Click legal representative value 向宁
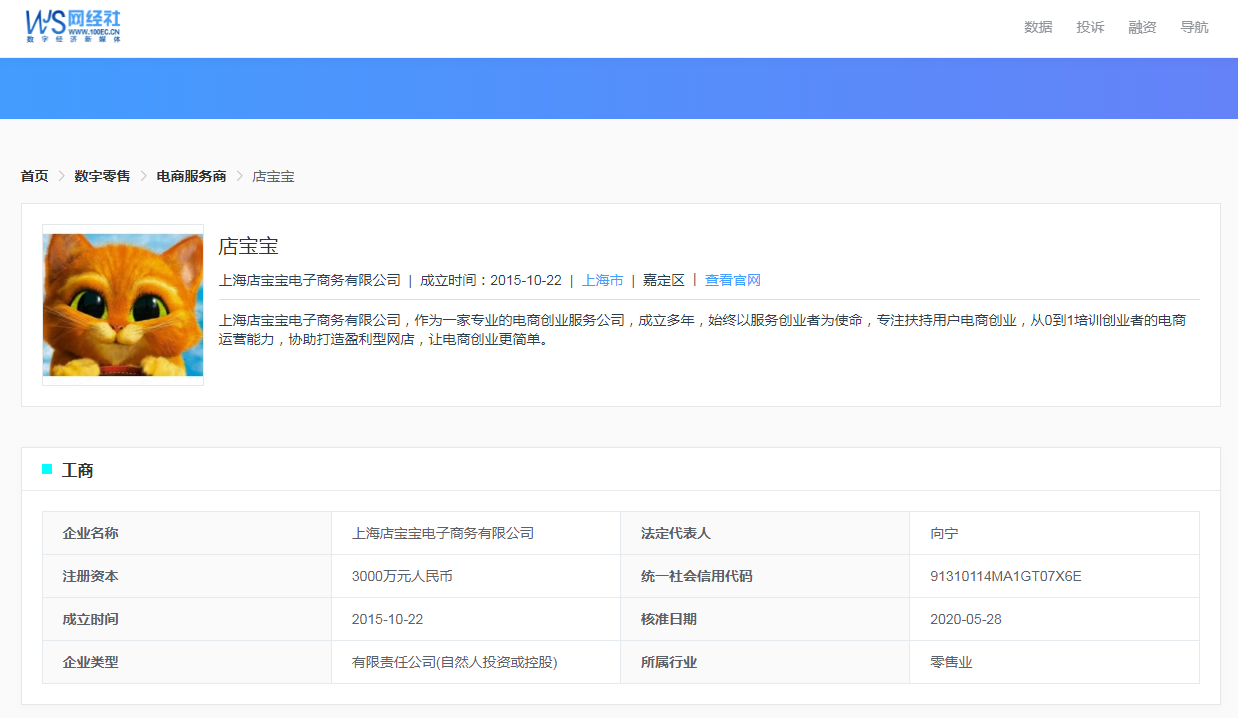The height and width of the screenshot is (718, 1238). pyautogui.click(x=944, y=533)
